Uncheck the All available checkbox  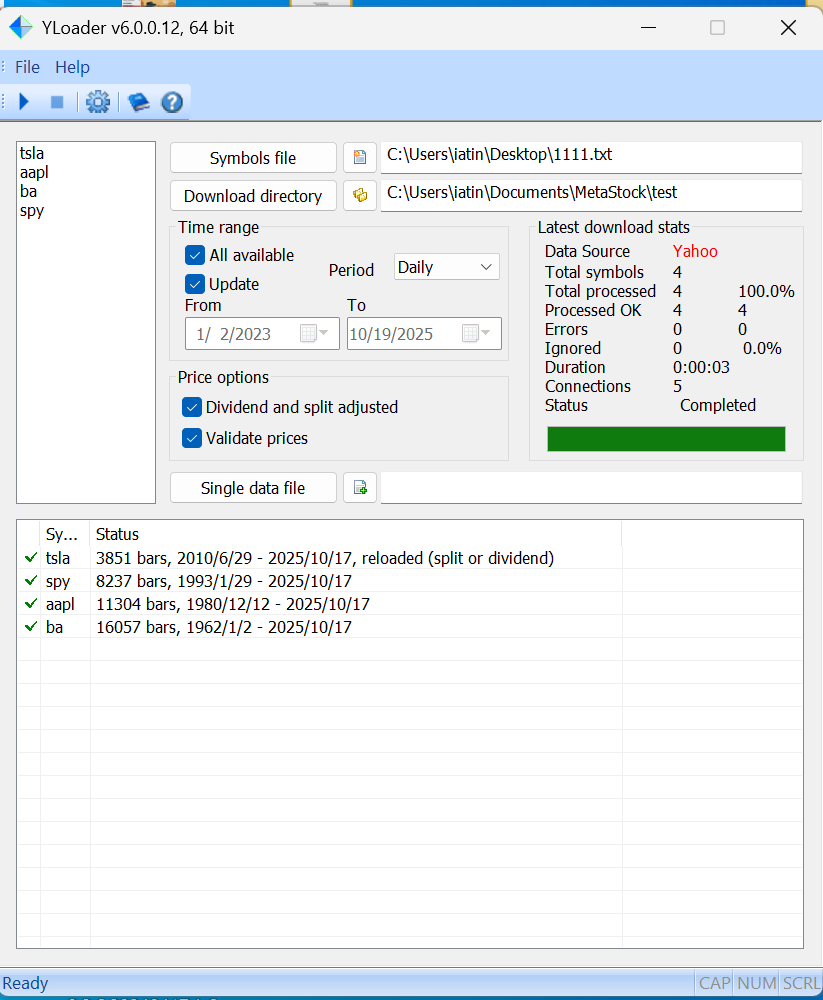[195, 255]
